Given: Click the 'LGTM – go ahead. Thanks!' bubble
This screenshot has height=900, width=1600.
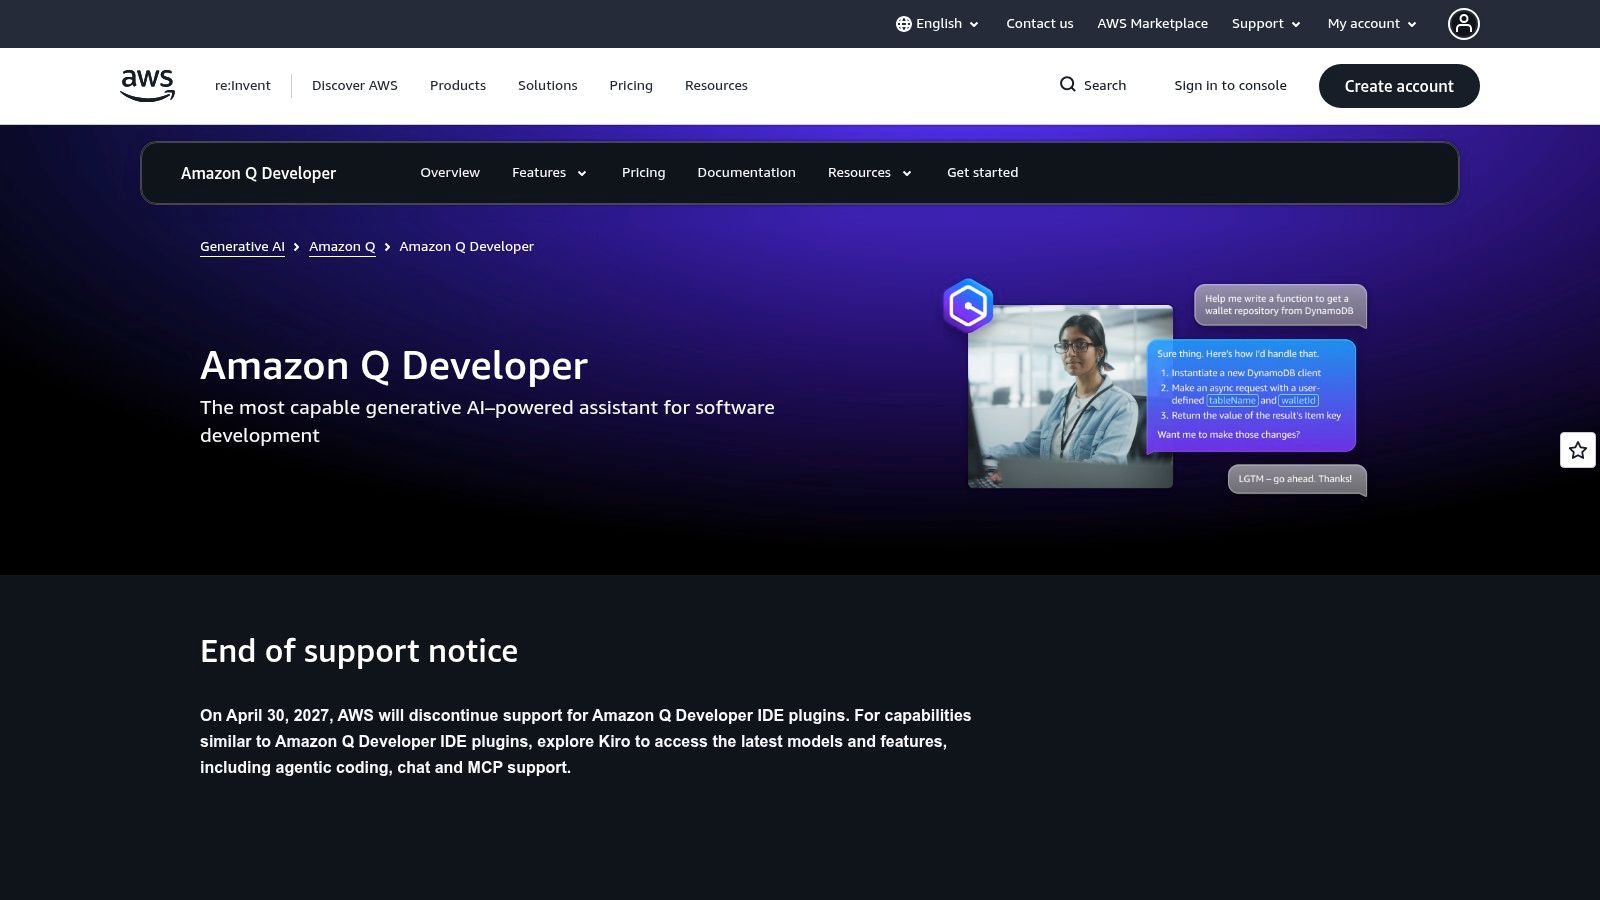Looking at the screenshot, I should coord(1297,479).
